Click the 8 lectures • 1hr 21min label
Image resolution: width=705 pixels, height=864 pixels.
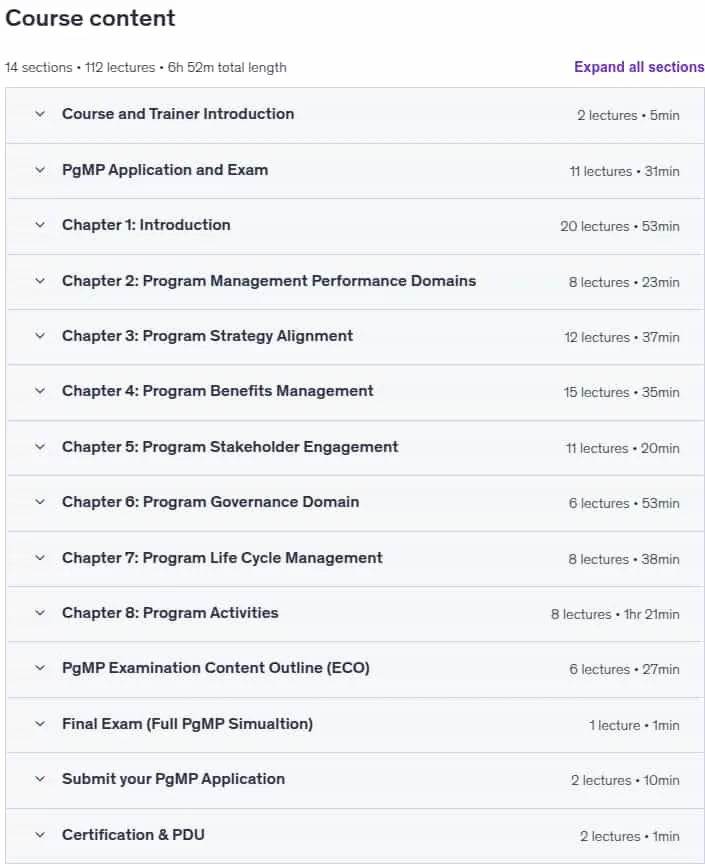click(x=615, y=614)
